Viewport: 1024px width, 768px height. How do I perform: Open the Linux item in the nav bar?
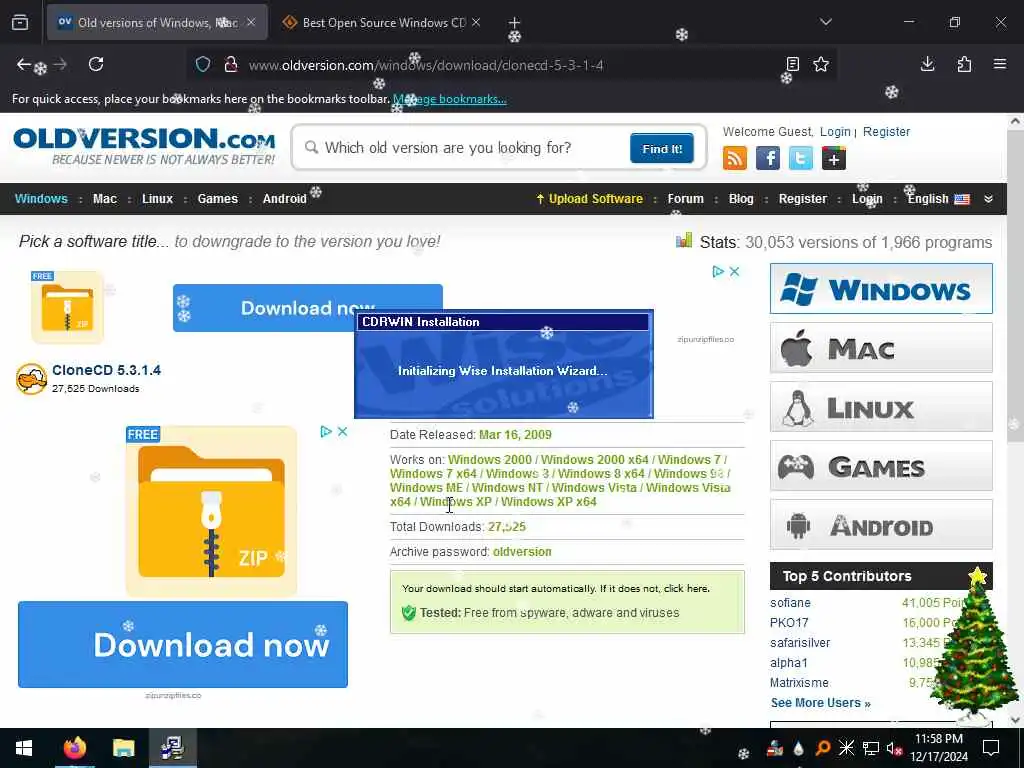[x=157, y=199]
